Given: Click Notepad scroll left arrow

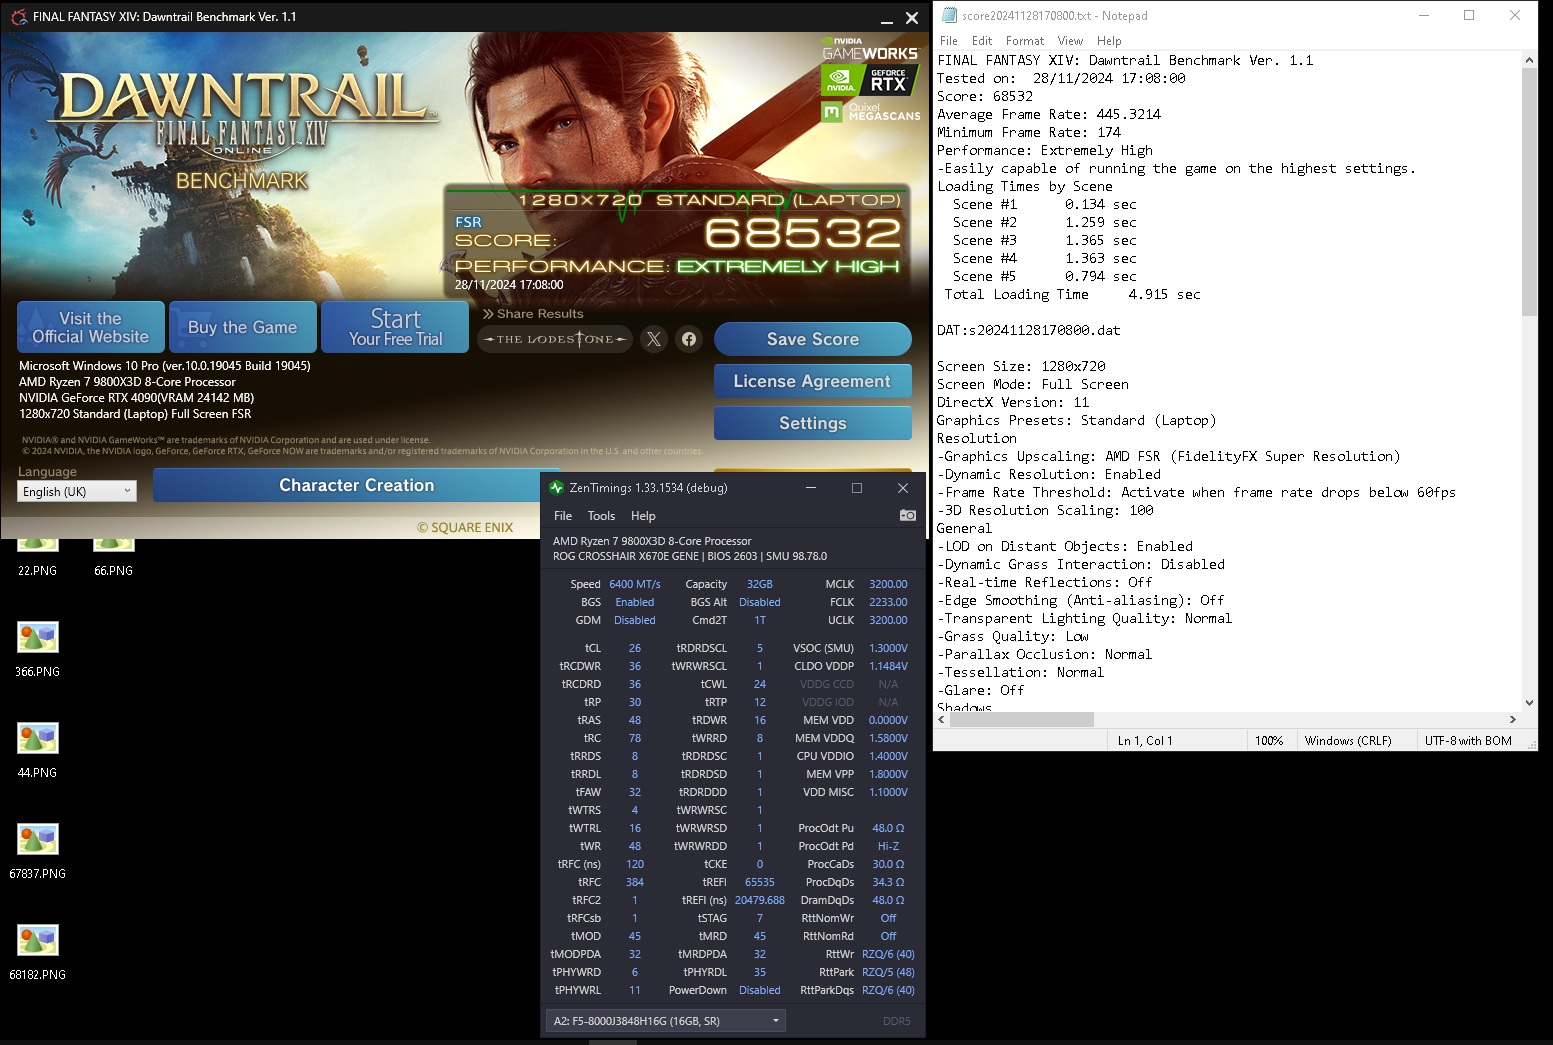Looking at the screenshot, I should pyautogui.click(x=941, y=719).
